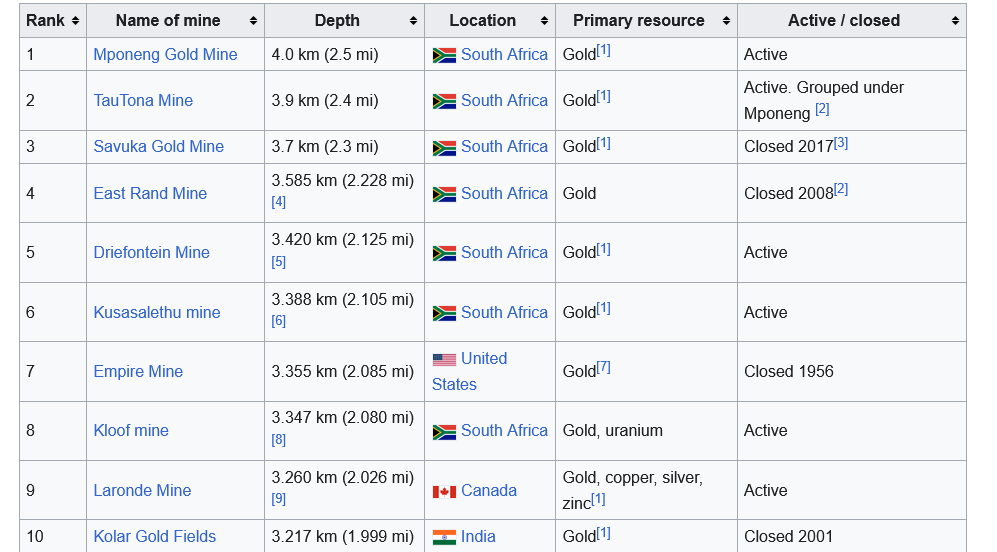Screen dimensions: 997x552
Task: Open citation [1] beside Gold in TauTona row
Action: point(603,96)
